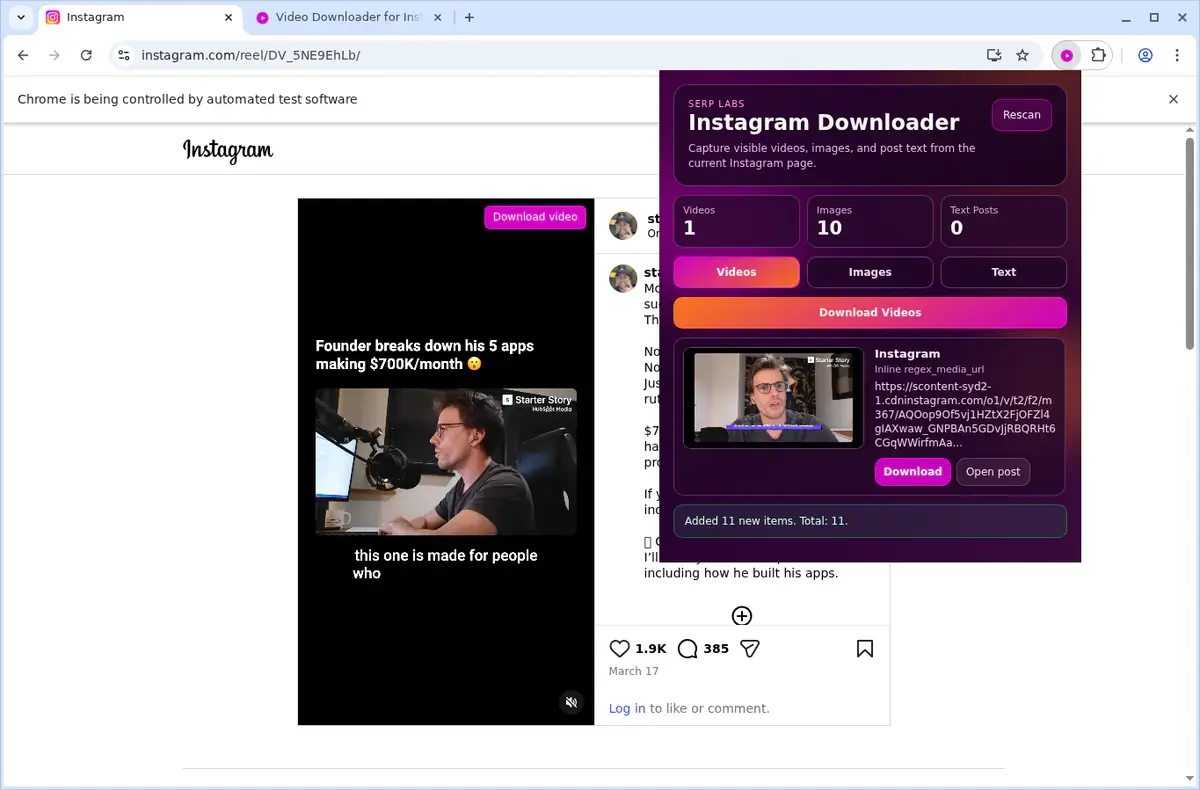This screenshot has height=790, width=1200.
Task: Click the Instagram logo
Action: [228, 150]
